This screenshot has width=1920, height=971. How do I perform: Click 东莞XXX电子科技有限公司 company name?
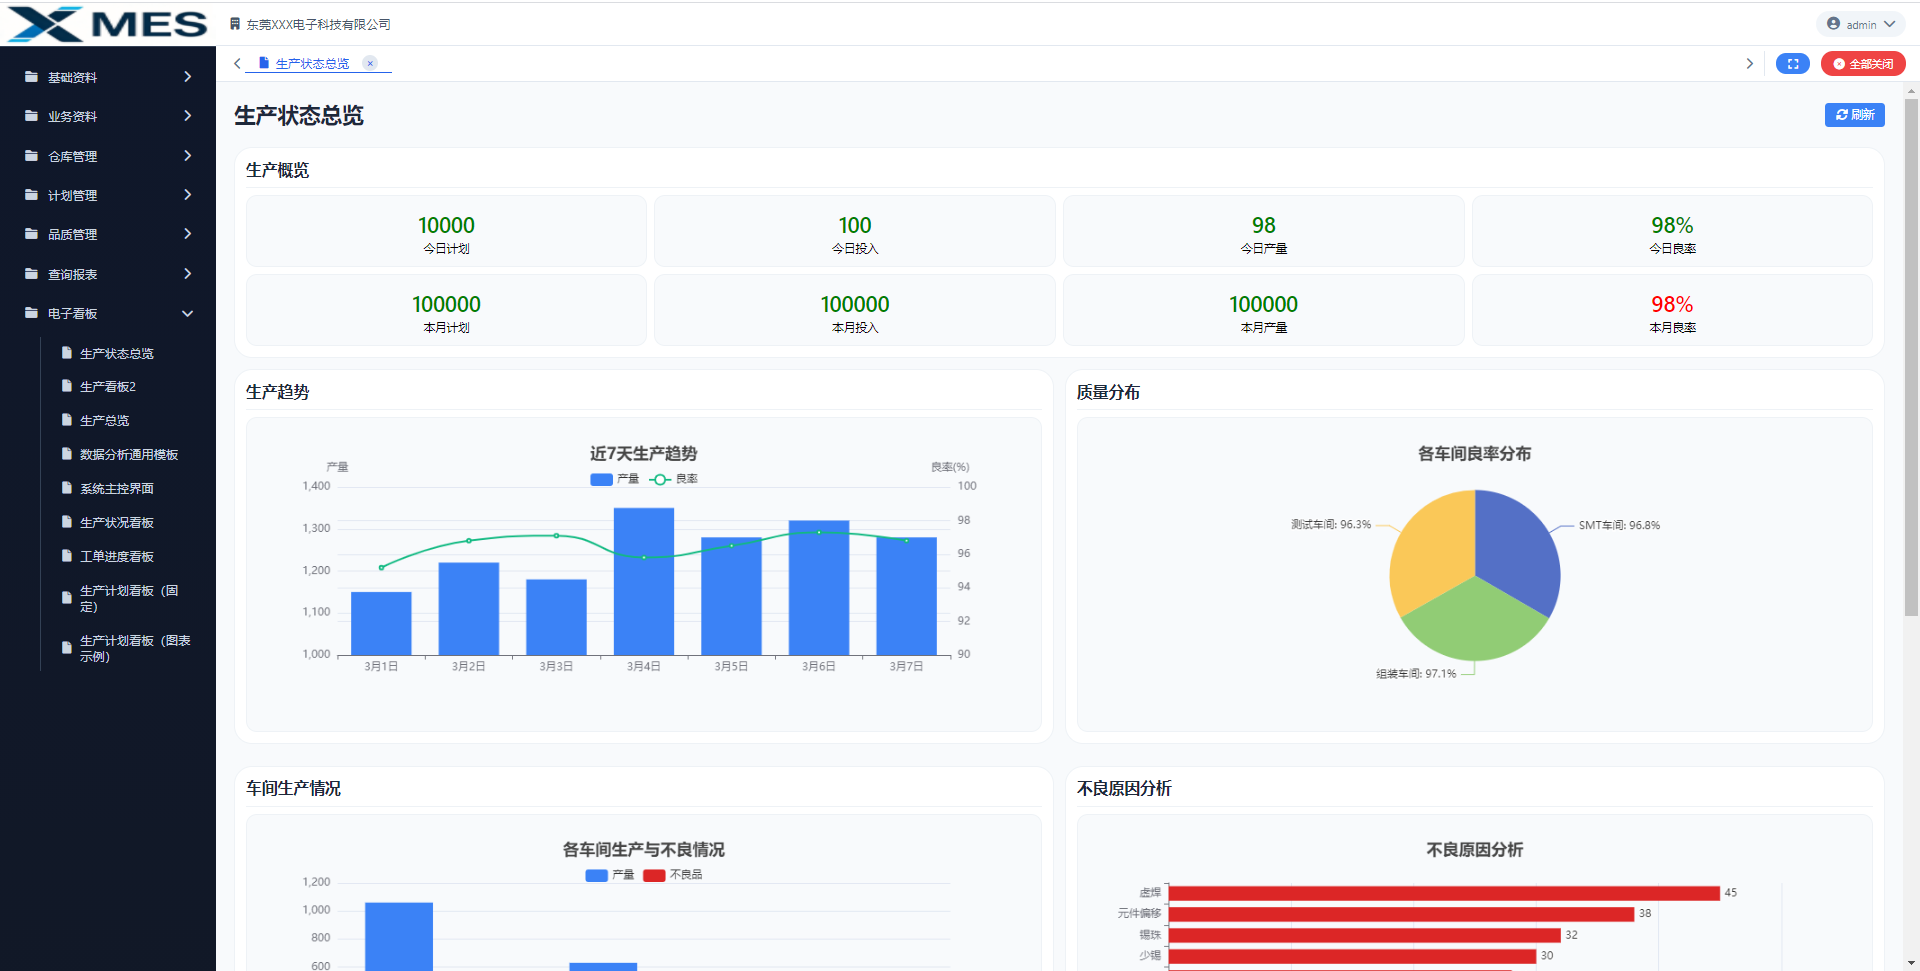pyautogui.click(x=319, y=24)
